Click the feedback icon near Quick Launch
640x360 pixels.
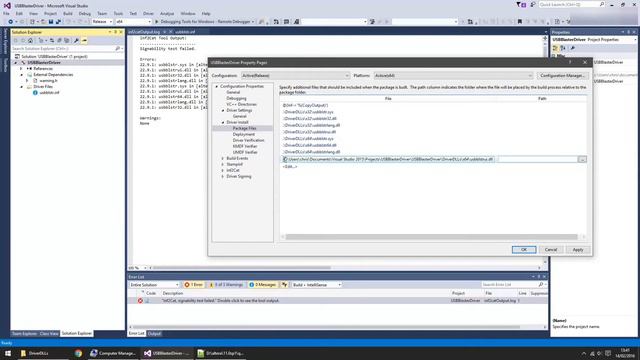click(x=532, y=4)
